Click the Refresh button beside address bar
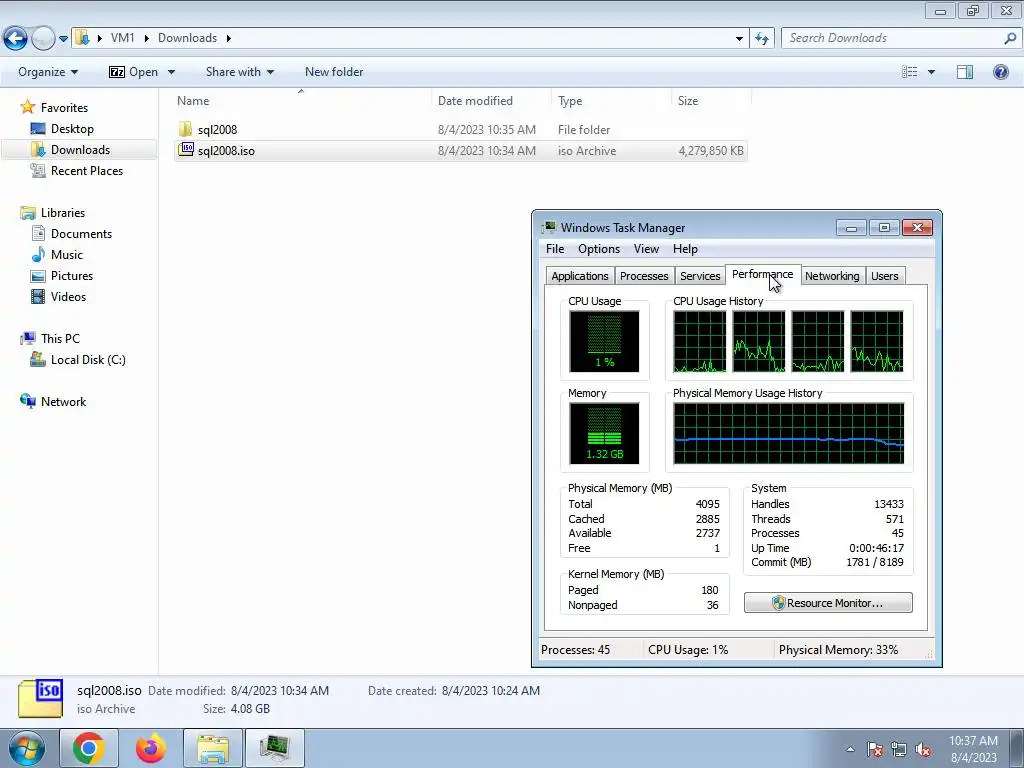1024x768 pixels. 761,39
